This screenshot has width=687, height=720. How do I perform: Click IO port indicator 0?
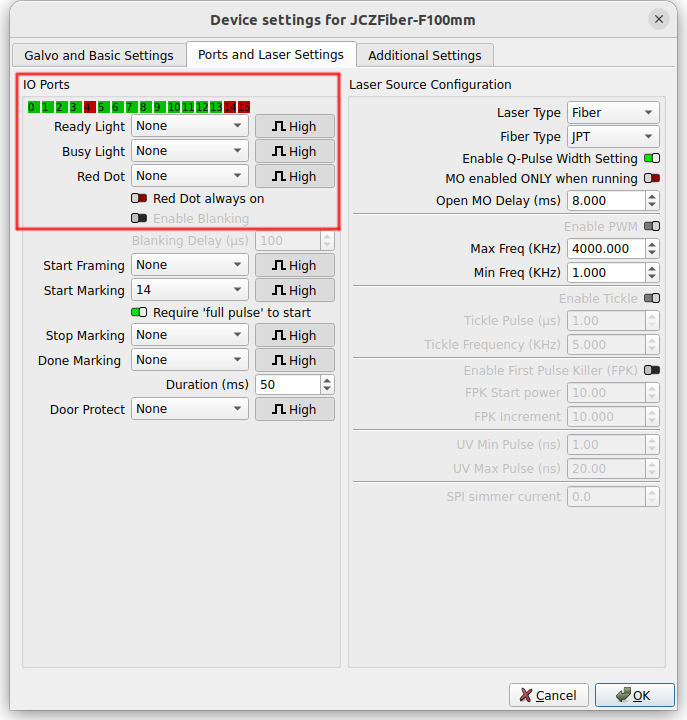click(33, 107)
